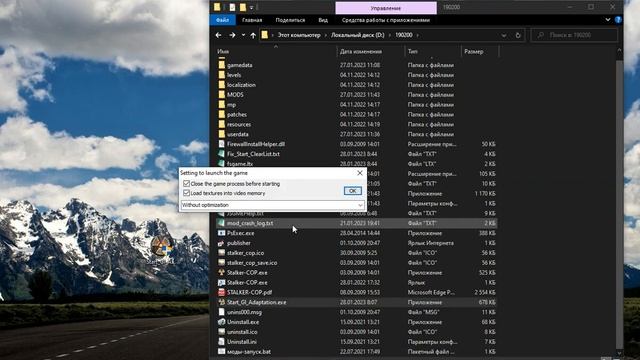This screenshot has height=360, width=640.
Task: Click 'Этот компьютер' in the breadcrumb
Action: point(299,35)
